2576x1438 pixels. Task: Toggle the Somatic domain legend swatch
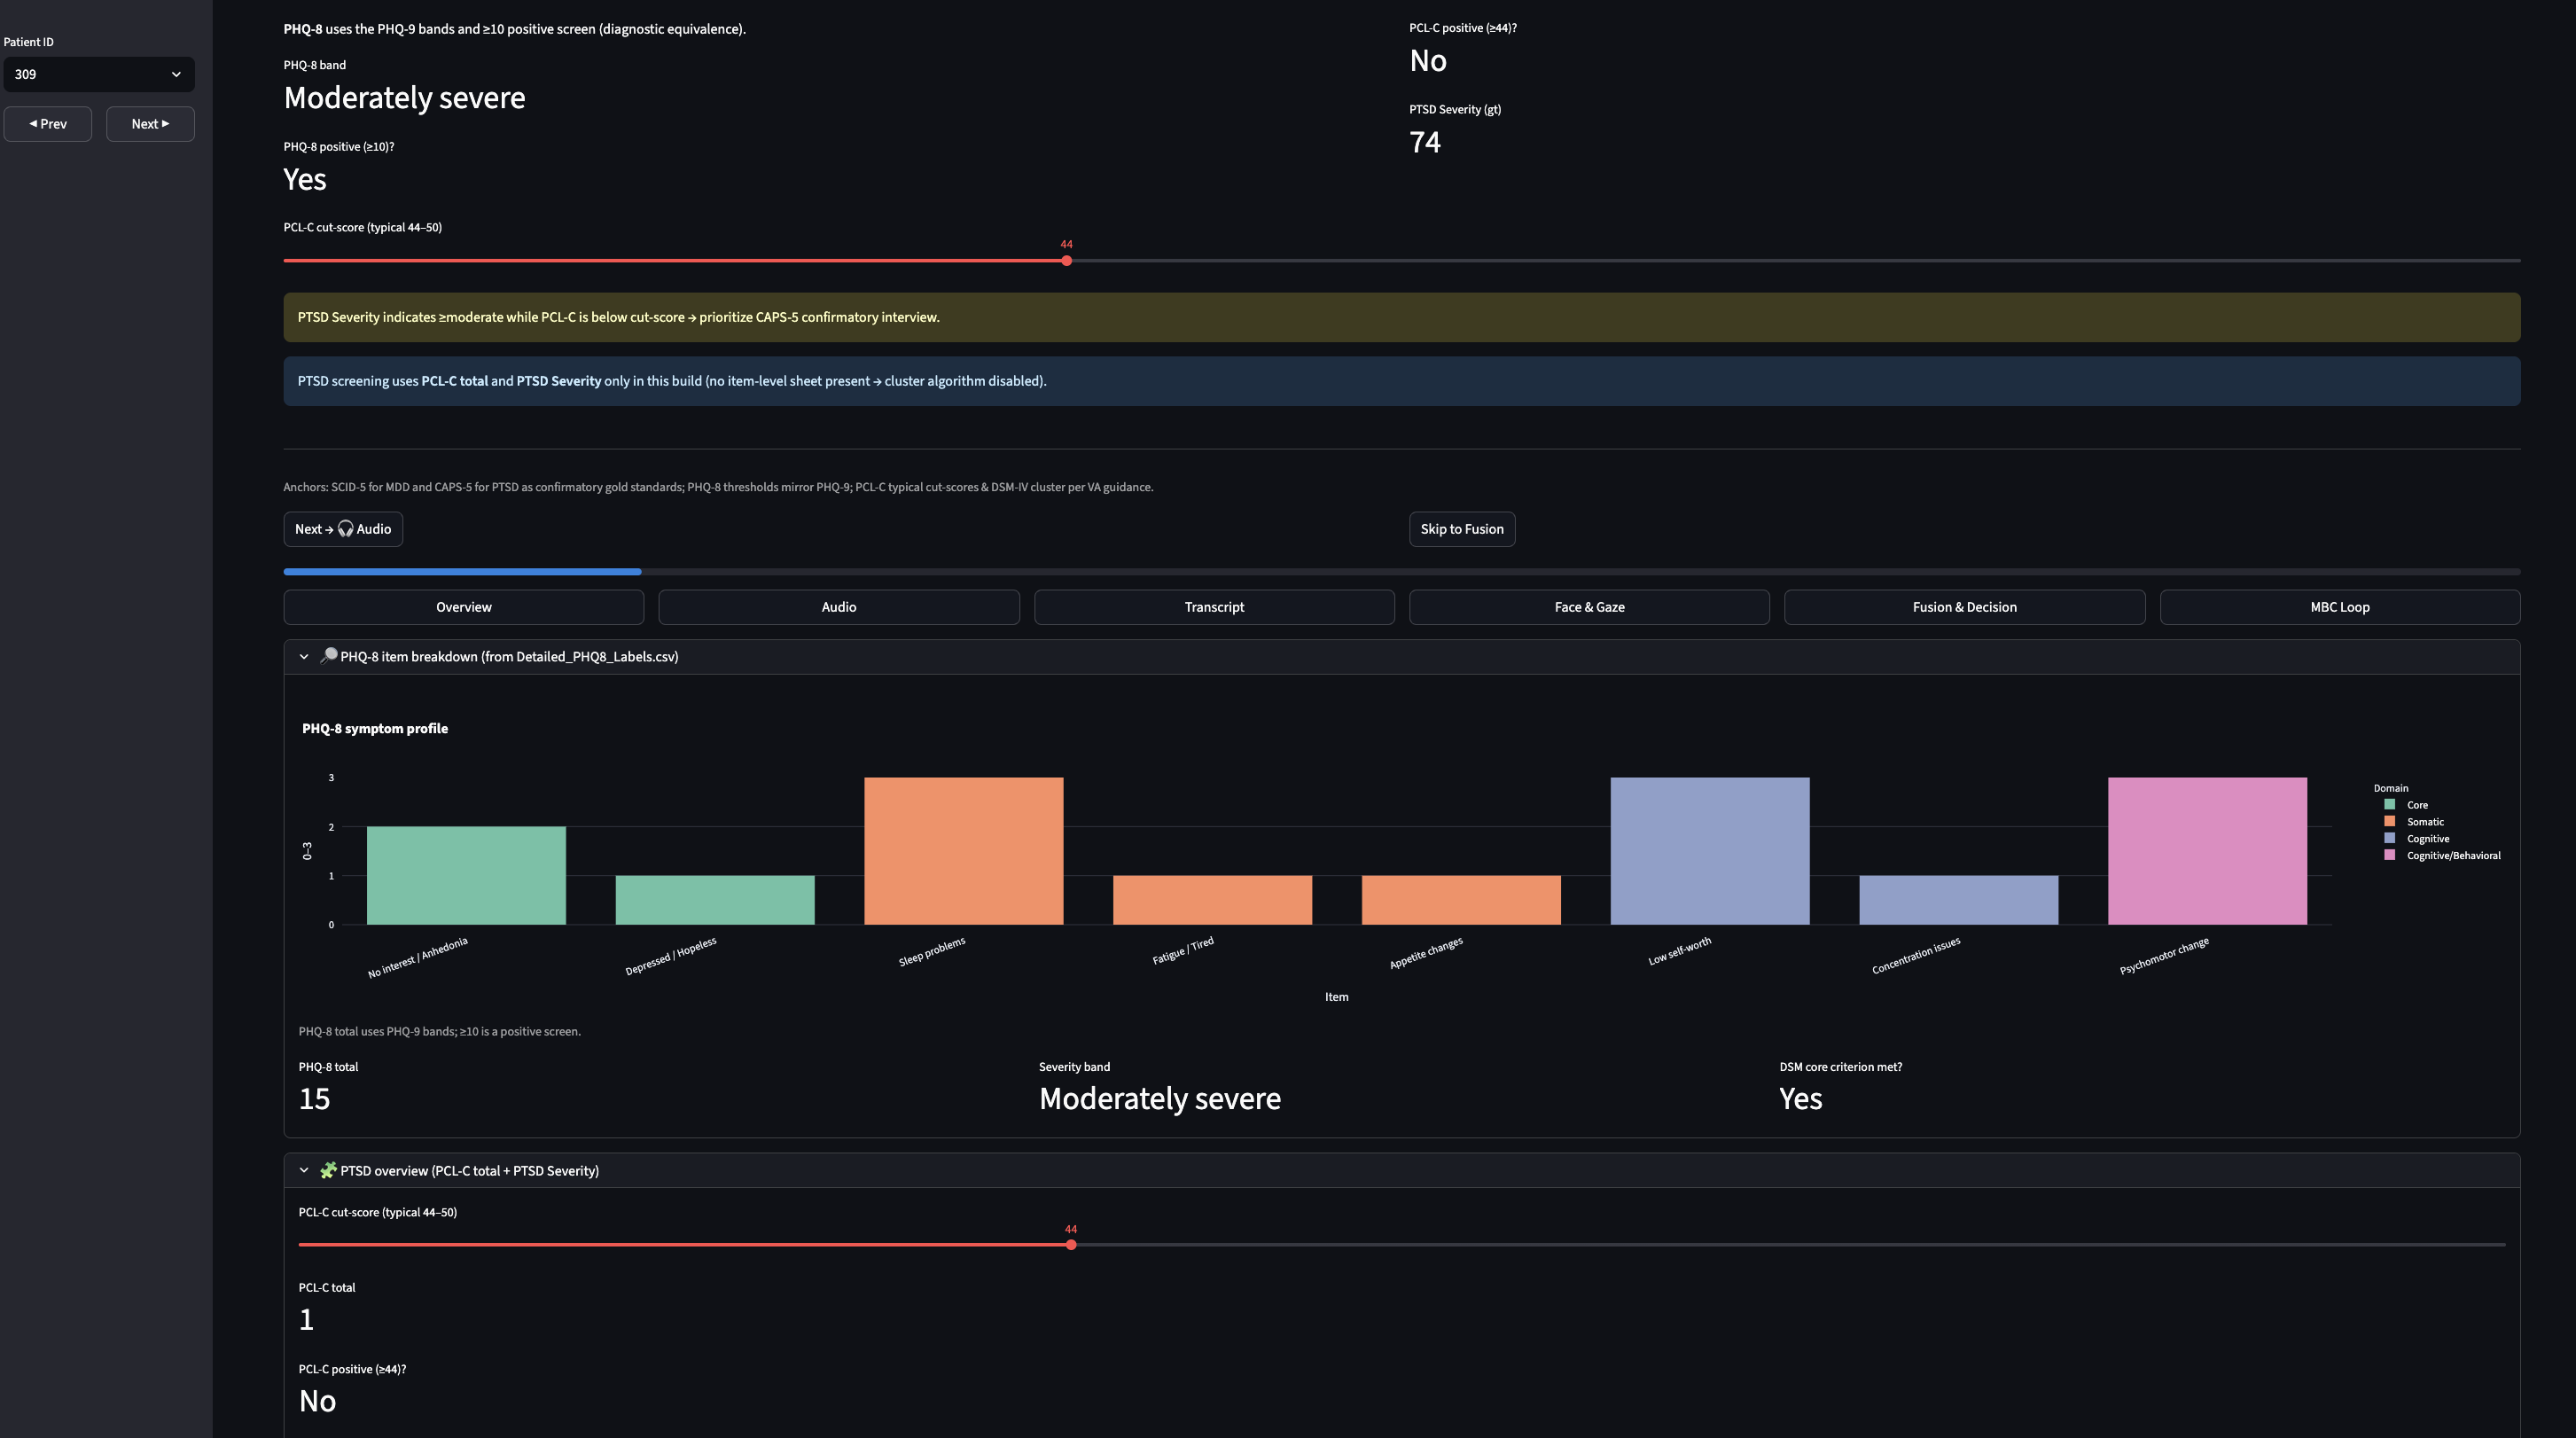click(x=2390, y=822)
